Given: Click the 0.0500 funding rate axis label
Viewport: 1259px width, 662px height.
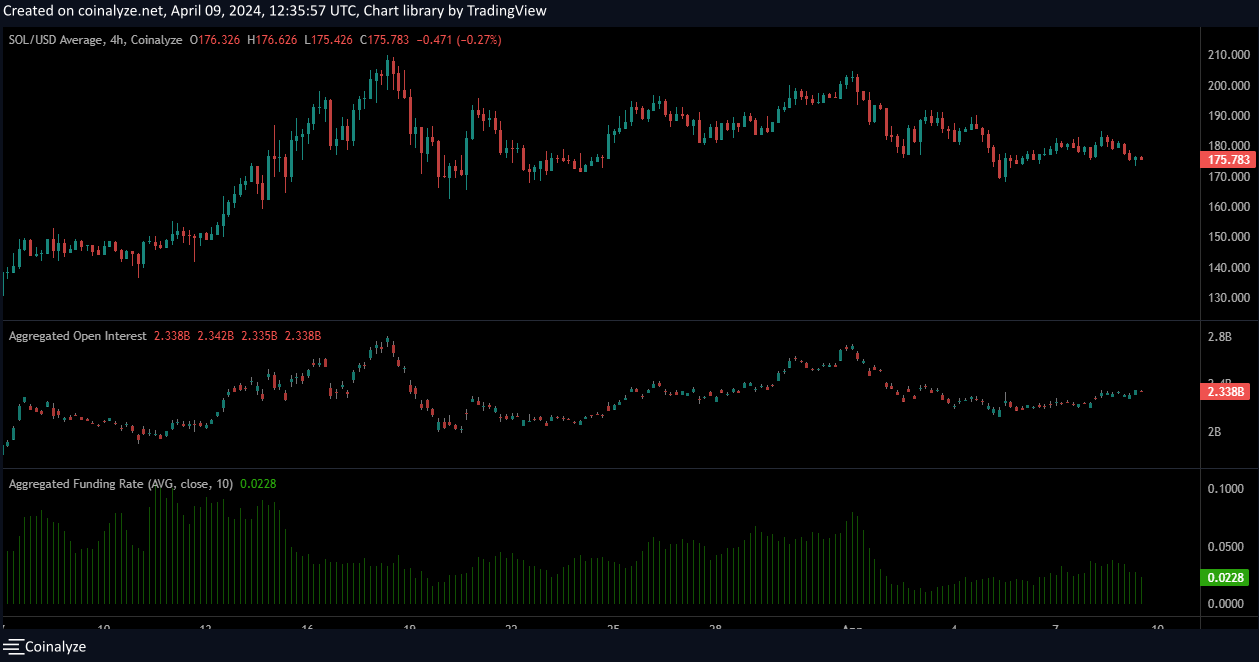Looking at the screenshot, I should point(1225,547).
